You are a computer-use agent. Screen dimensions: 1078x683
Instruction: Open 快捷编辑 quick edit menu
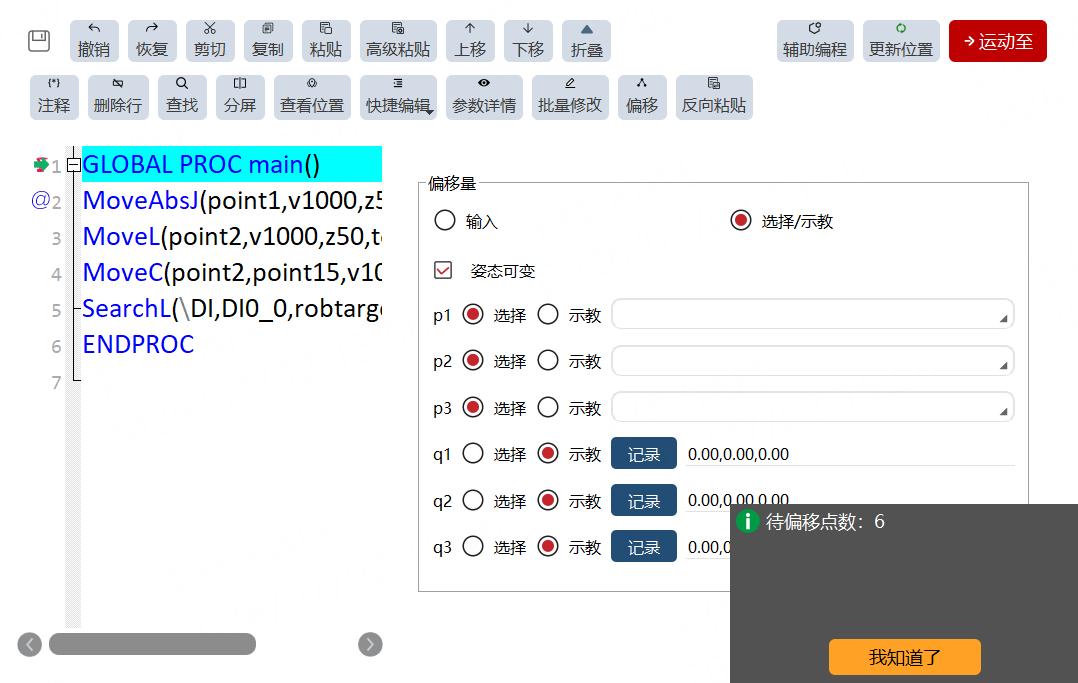[x=398, y=97]
